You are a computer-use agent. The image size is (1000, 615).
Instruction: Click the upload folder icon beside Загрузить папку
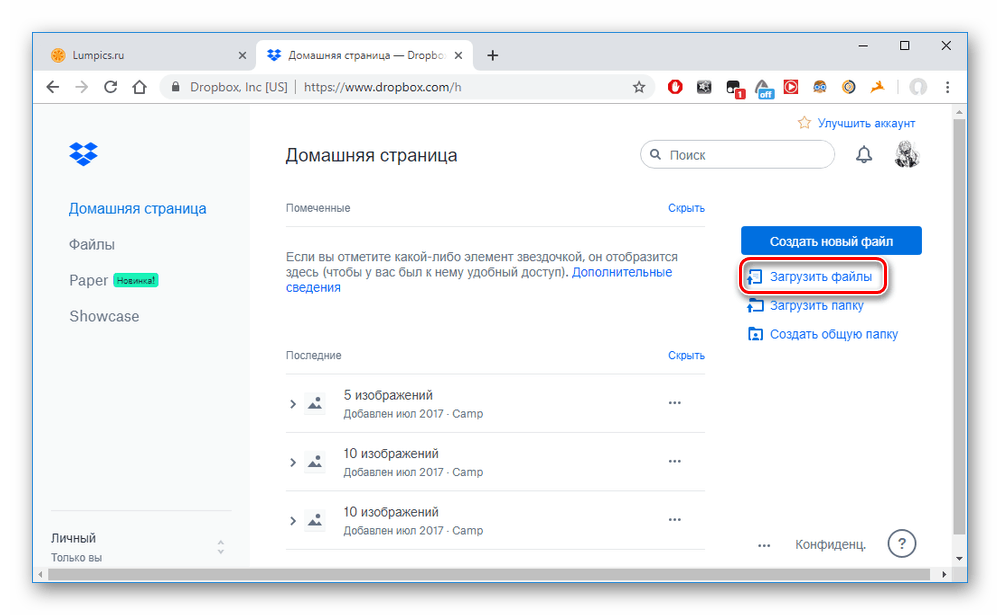point(755,306)
